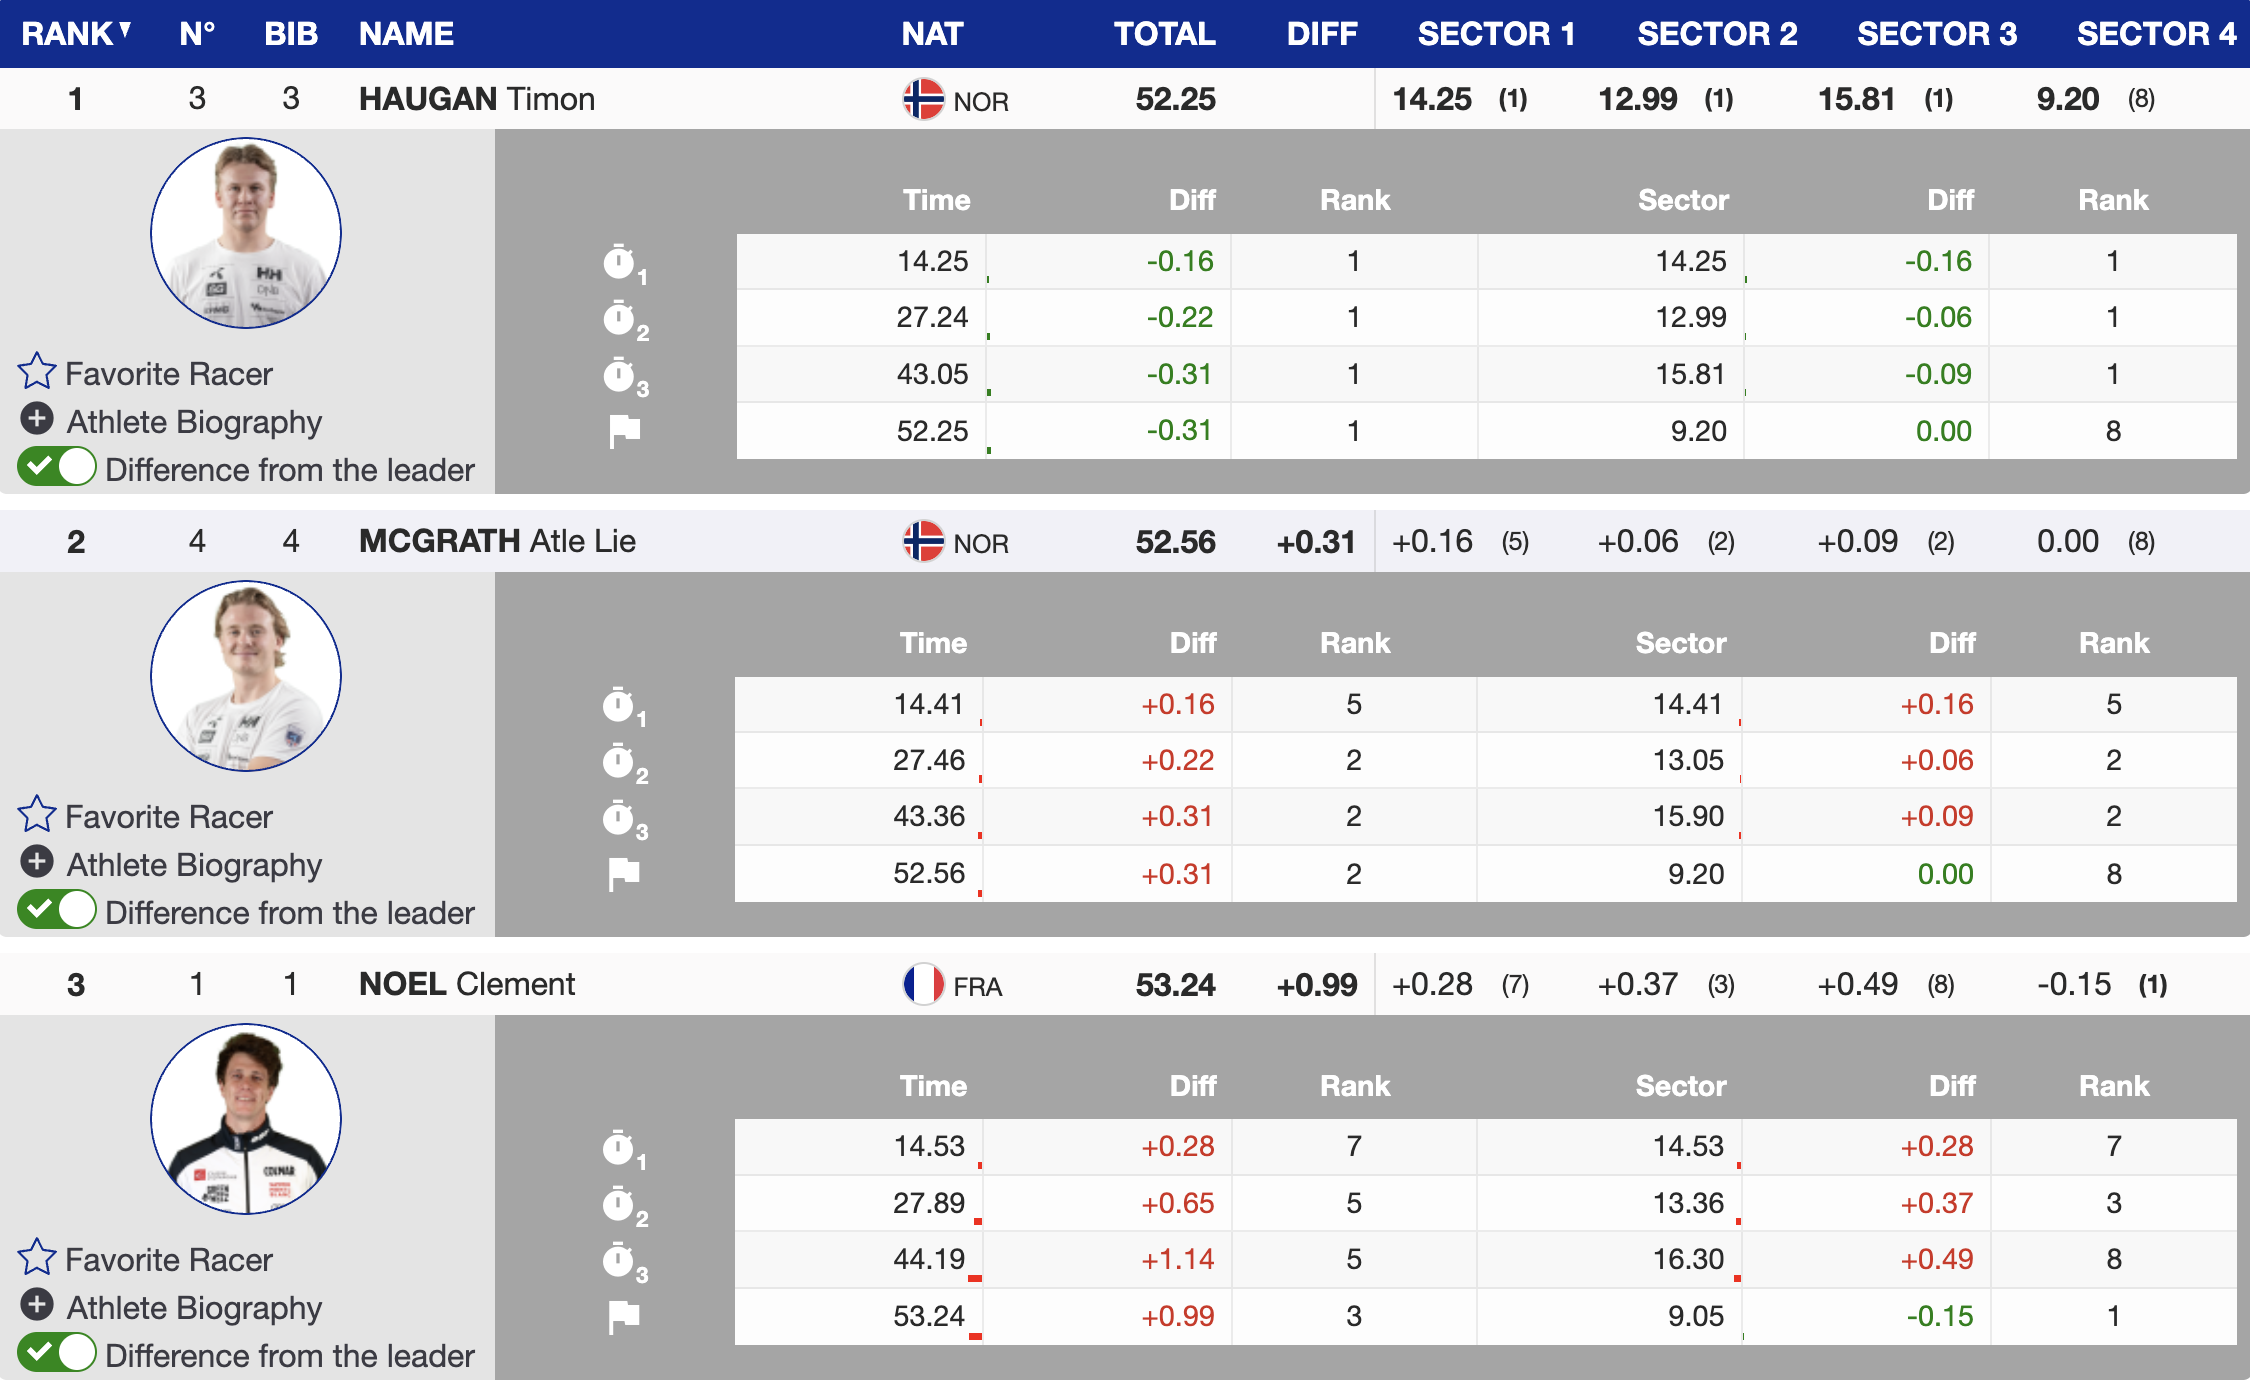This screenshot has width=2250, height=1380.
Task: Click Noel's stopwatch 3 intermediate icon
Action: tap(619, 1261)
